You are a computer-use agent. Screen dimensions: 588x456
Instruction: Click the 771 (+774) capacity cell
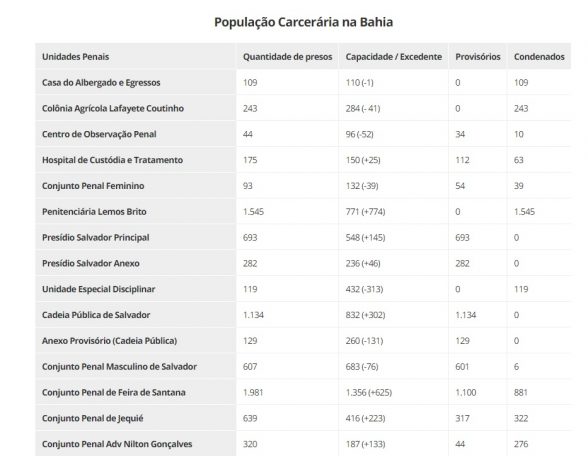(365, 212)
